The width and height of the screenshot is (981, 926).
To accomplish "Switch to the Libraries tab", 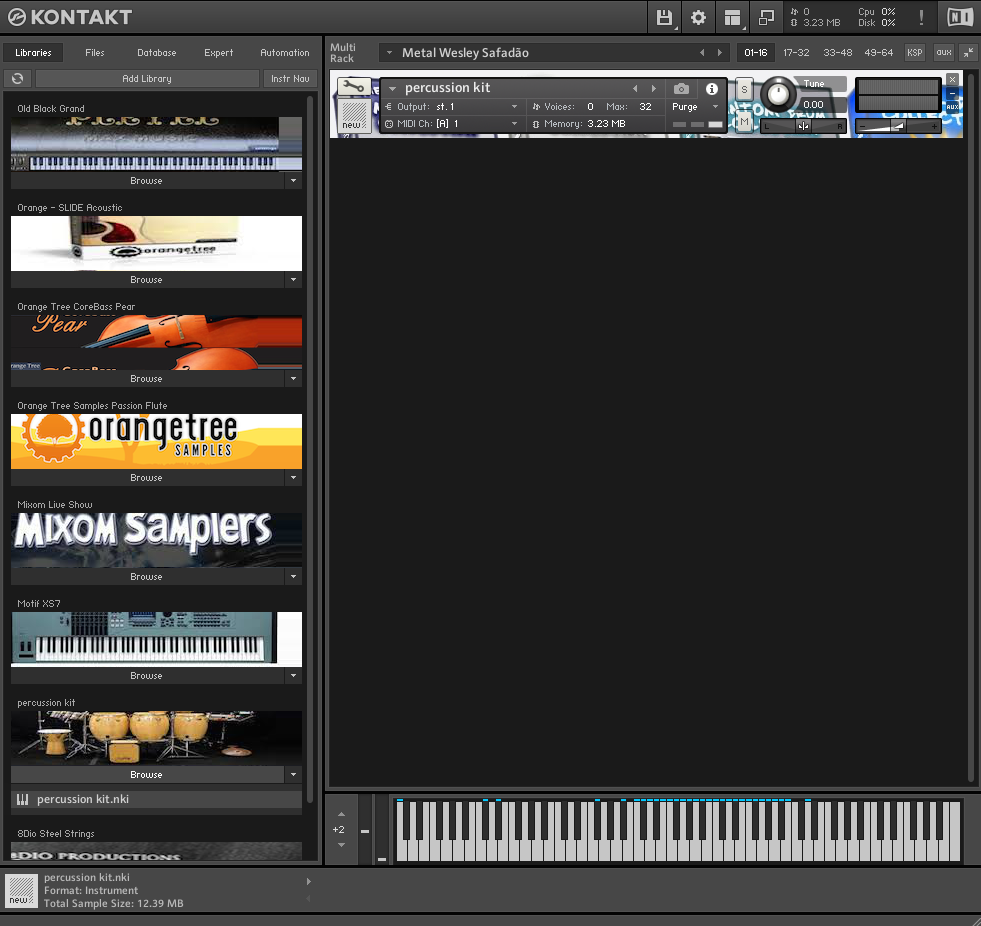I will [x=33, y=53].
